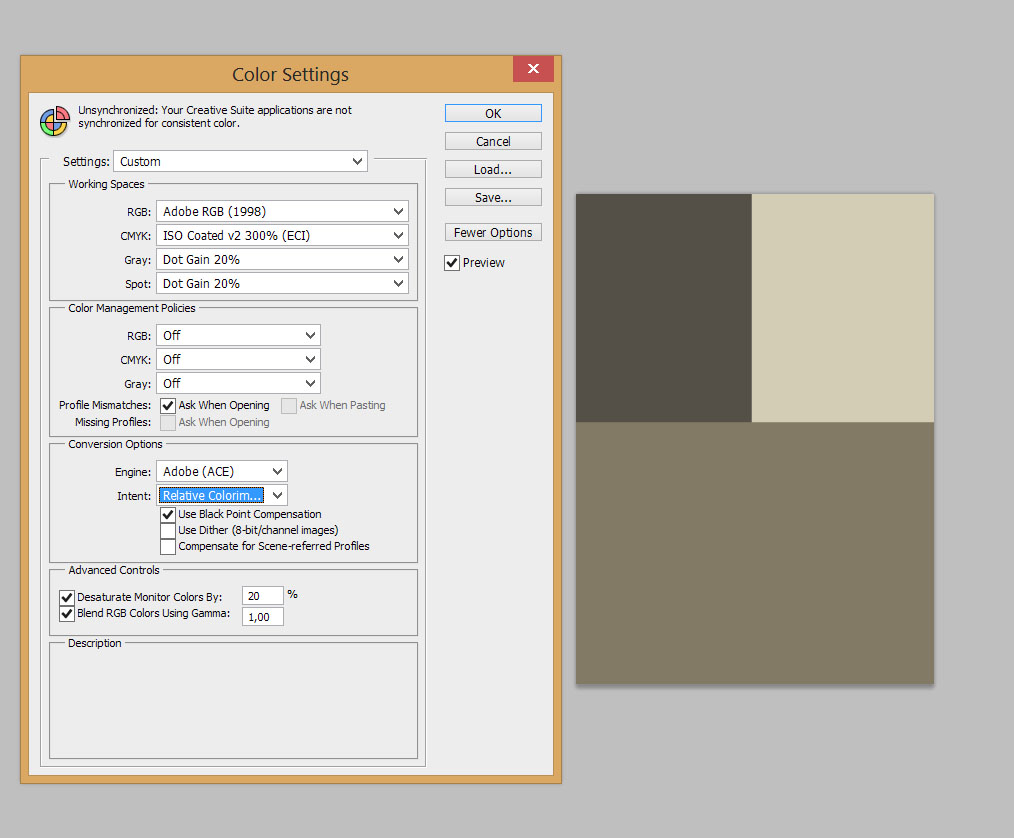This screenshot has width=1014, height=838.
Task: Open Intent Relative Colorimetric dropdown
Action: [221, 495]
